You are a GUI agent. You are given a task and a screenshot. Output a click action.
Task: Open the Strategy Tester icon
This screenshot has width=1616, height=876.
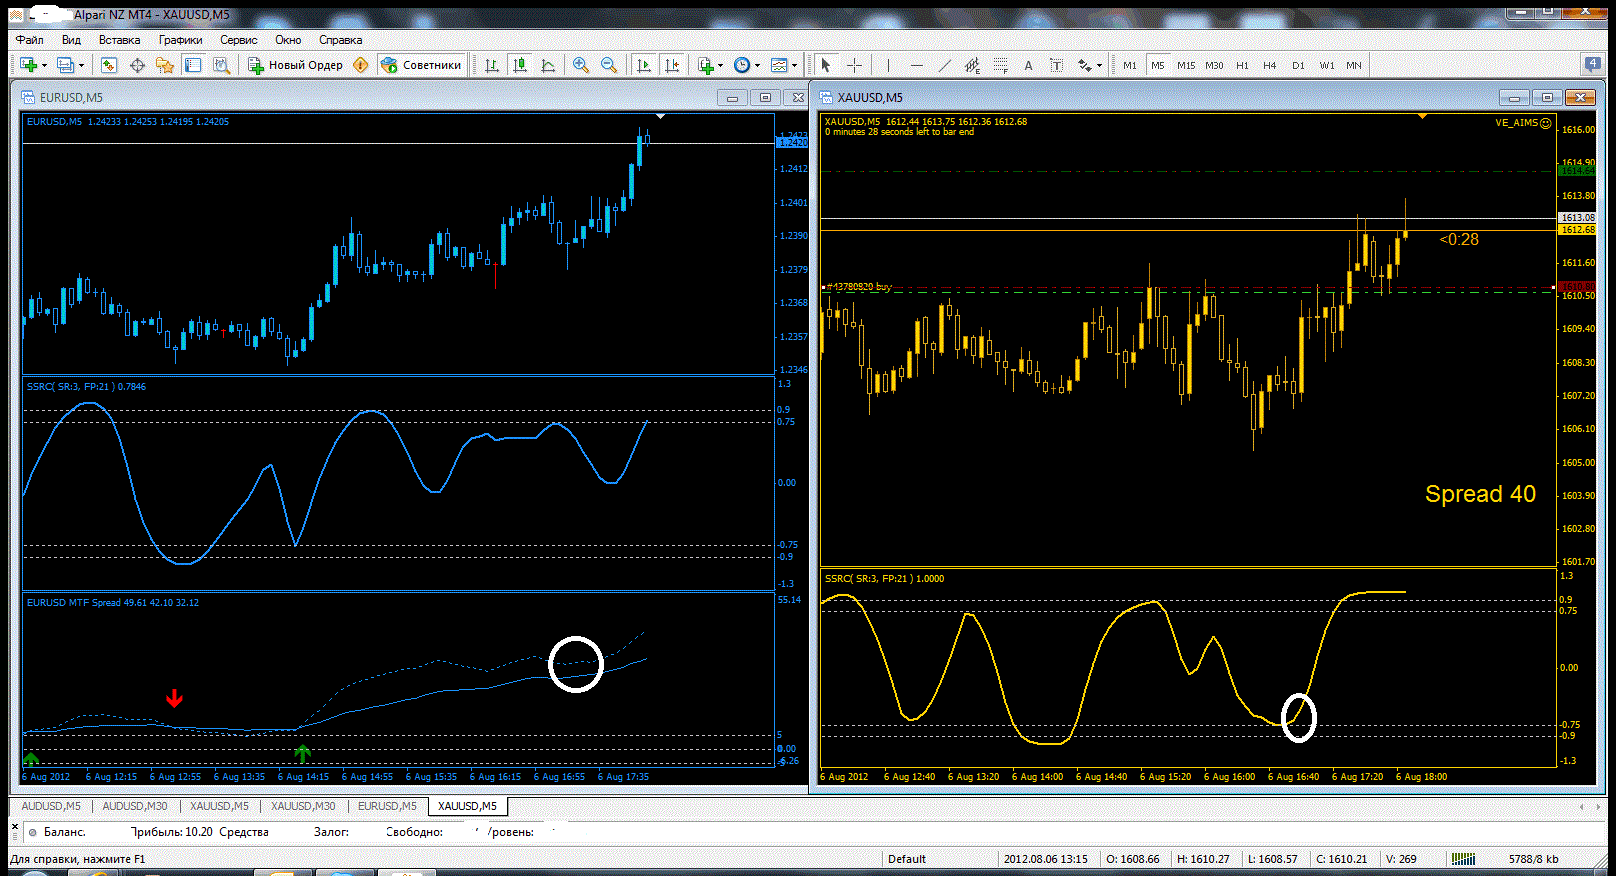(221, 65)
